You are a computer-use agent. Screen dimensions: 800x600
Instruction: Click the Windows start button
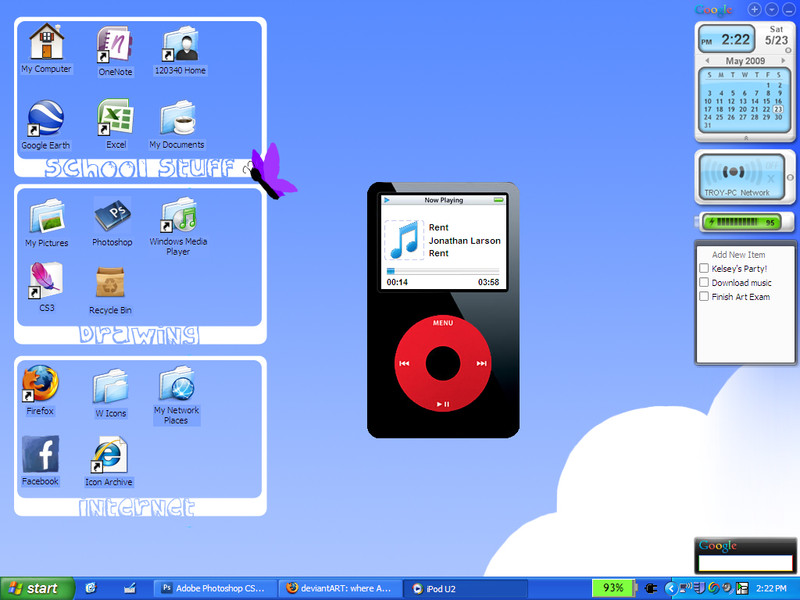37,588
